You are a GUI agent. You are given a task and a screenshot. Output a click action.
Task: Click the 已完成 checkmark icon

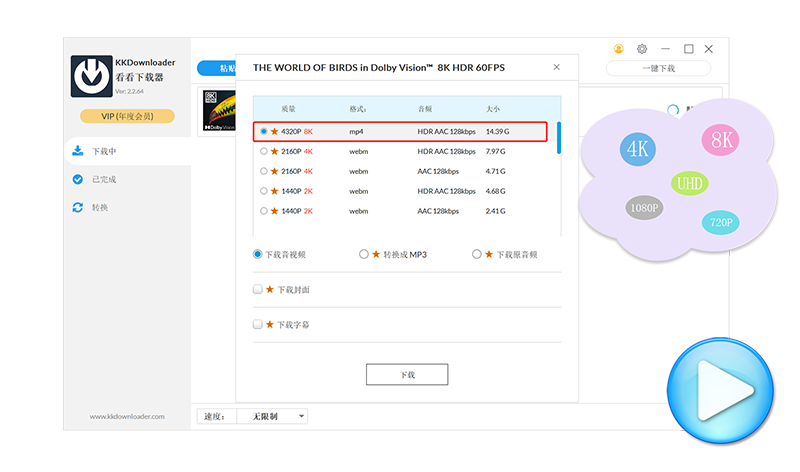click(x=77, y=179)
